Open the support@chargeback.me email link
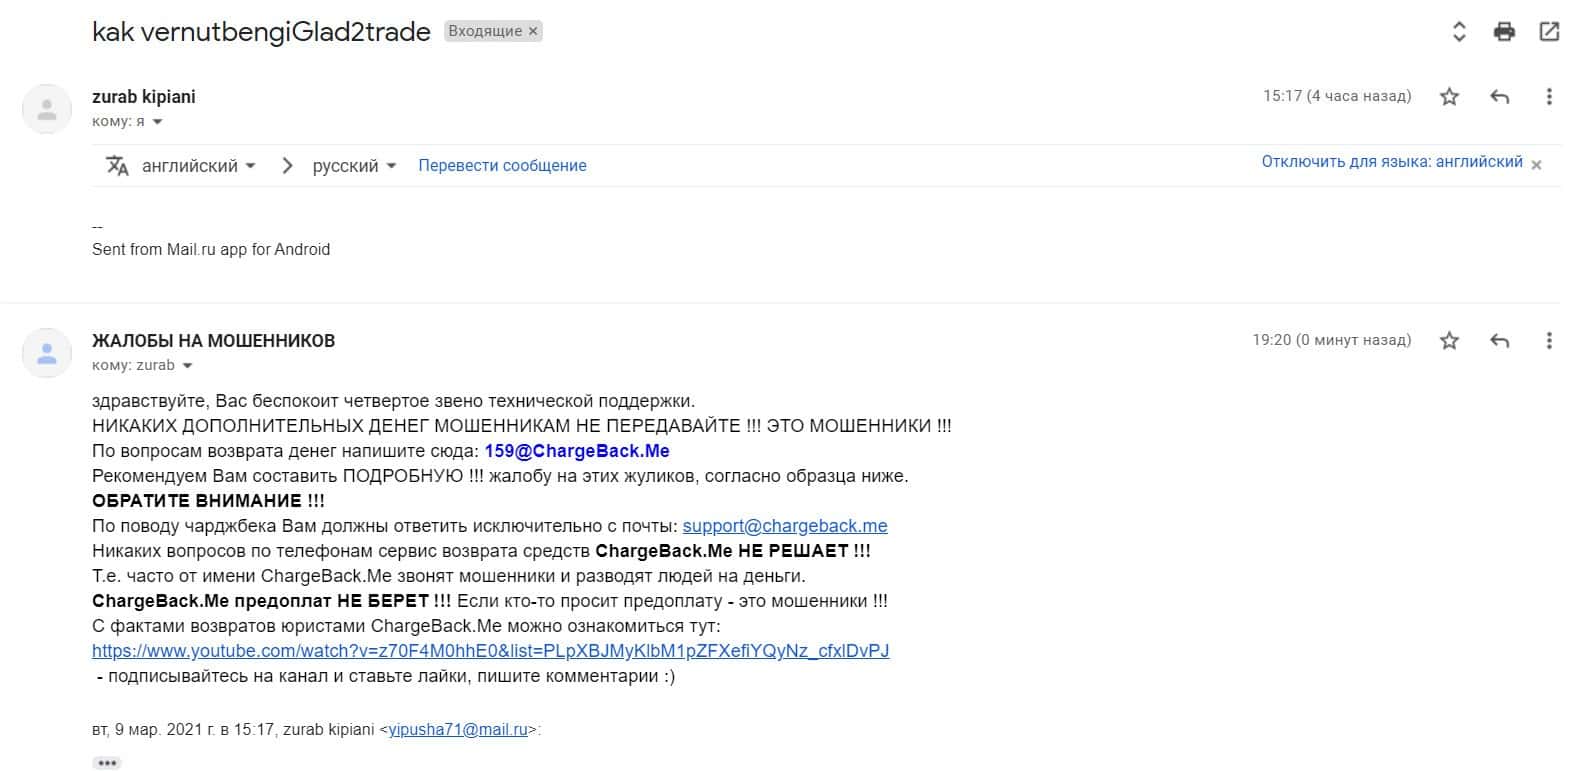 coord(785,526)
